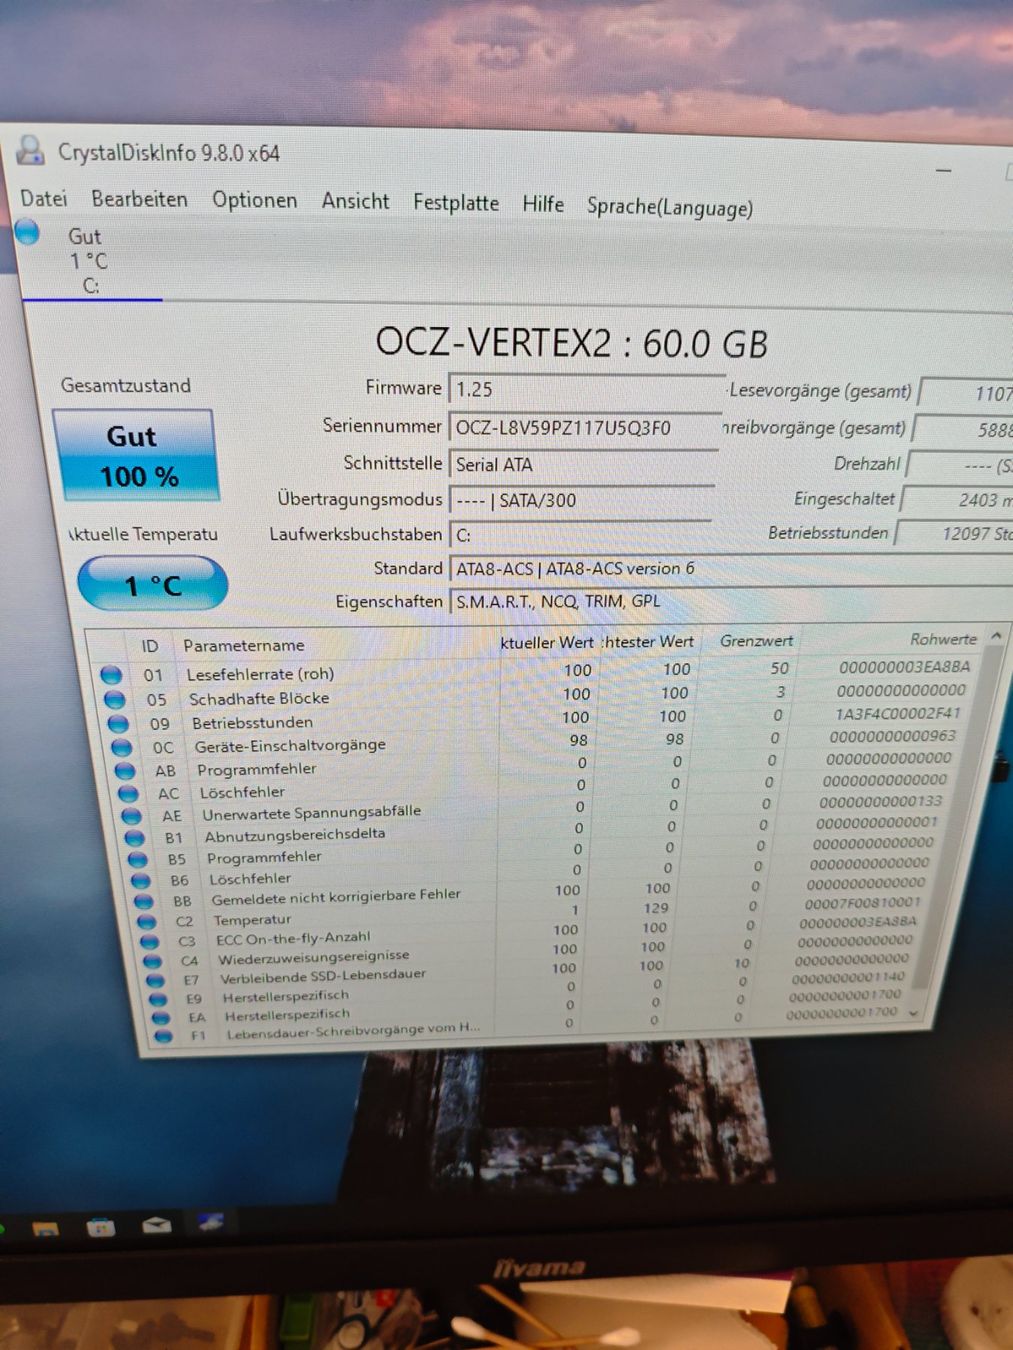Minimize the CrystalDiskInfo window
This screenshot has width=1013, height=1350.
[x=944, y=171]
